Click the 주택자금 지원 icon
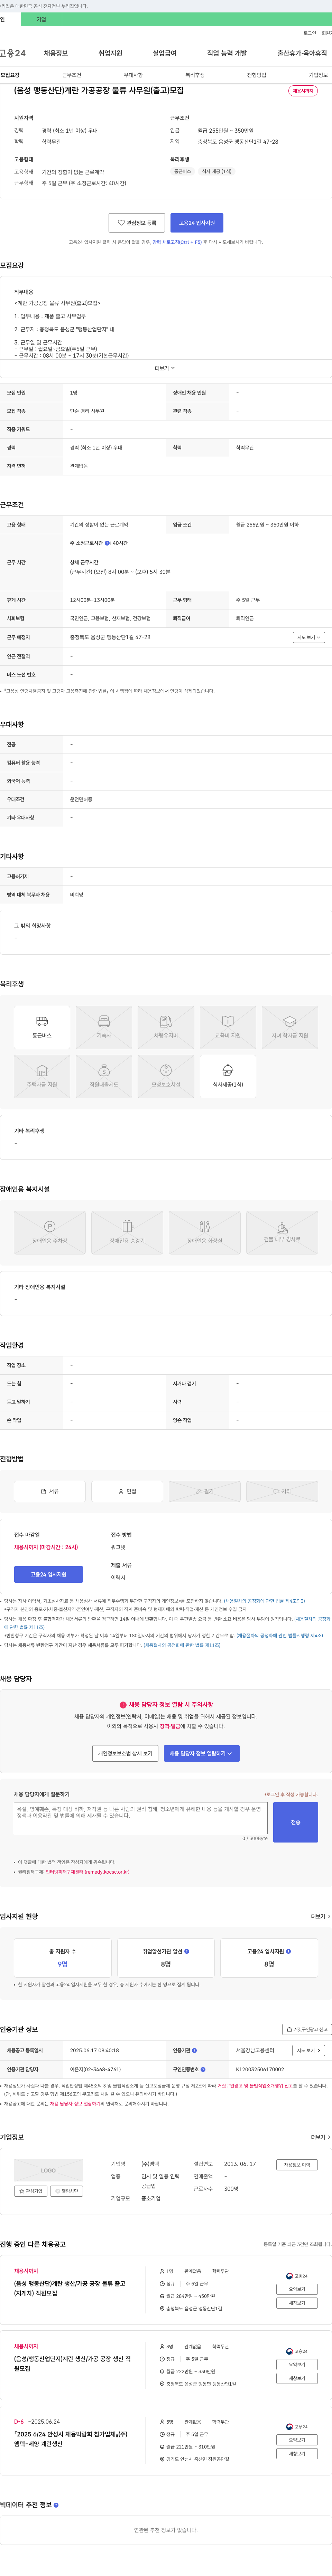 pos(42,1076)
